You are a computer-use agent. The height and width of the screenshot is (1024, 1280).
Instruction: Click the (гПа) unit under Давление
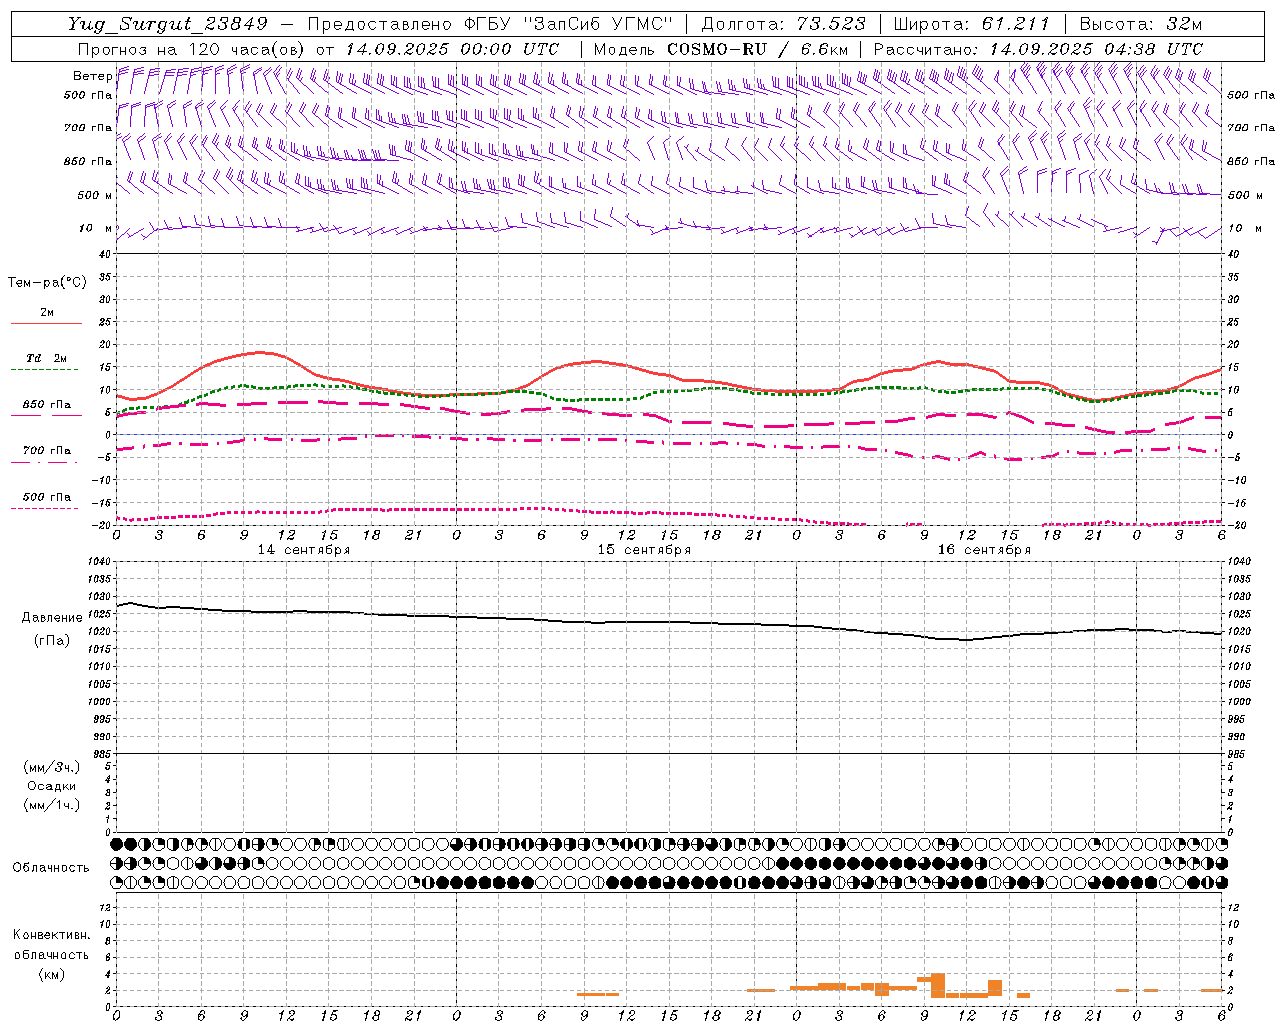52,641
